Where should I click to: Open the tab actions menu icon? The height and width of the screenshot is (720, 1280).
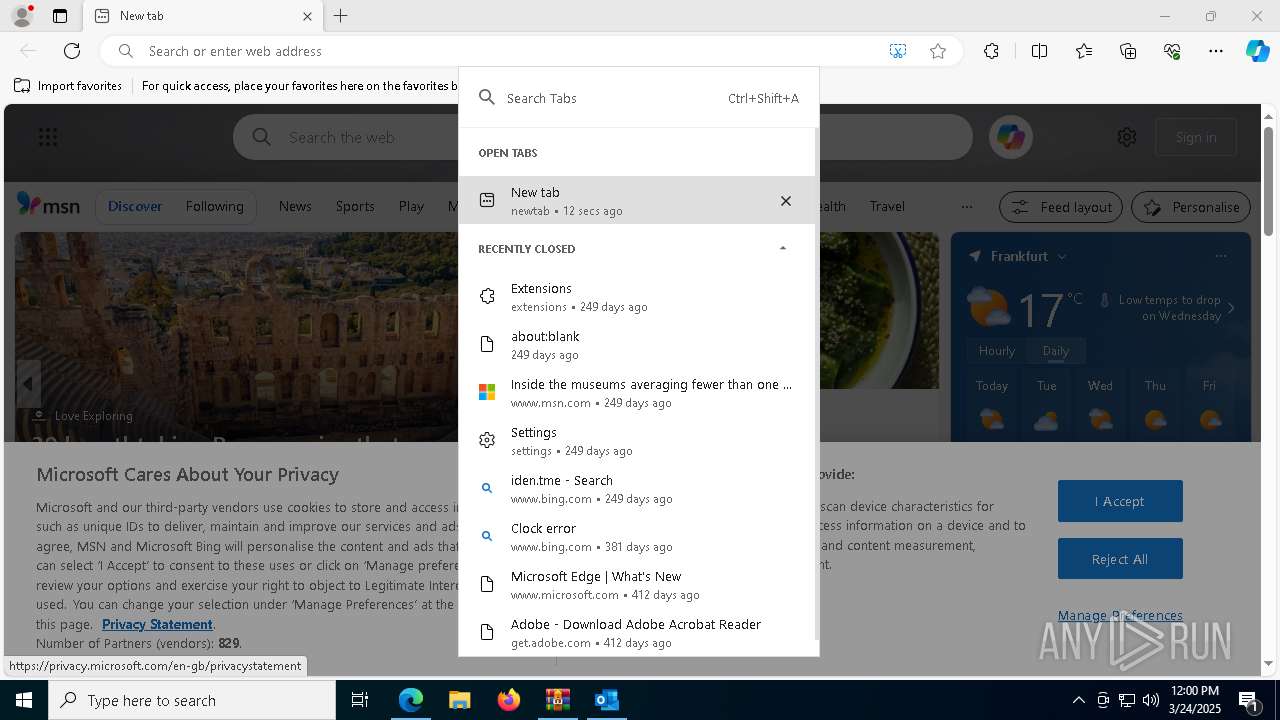(60, 16)
